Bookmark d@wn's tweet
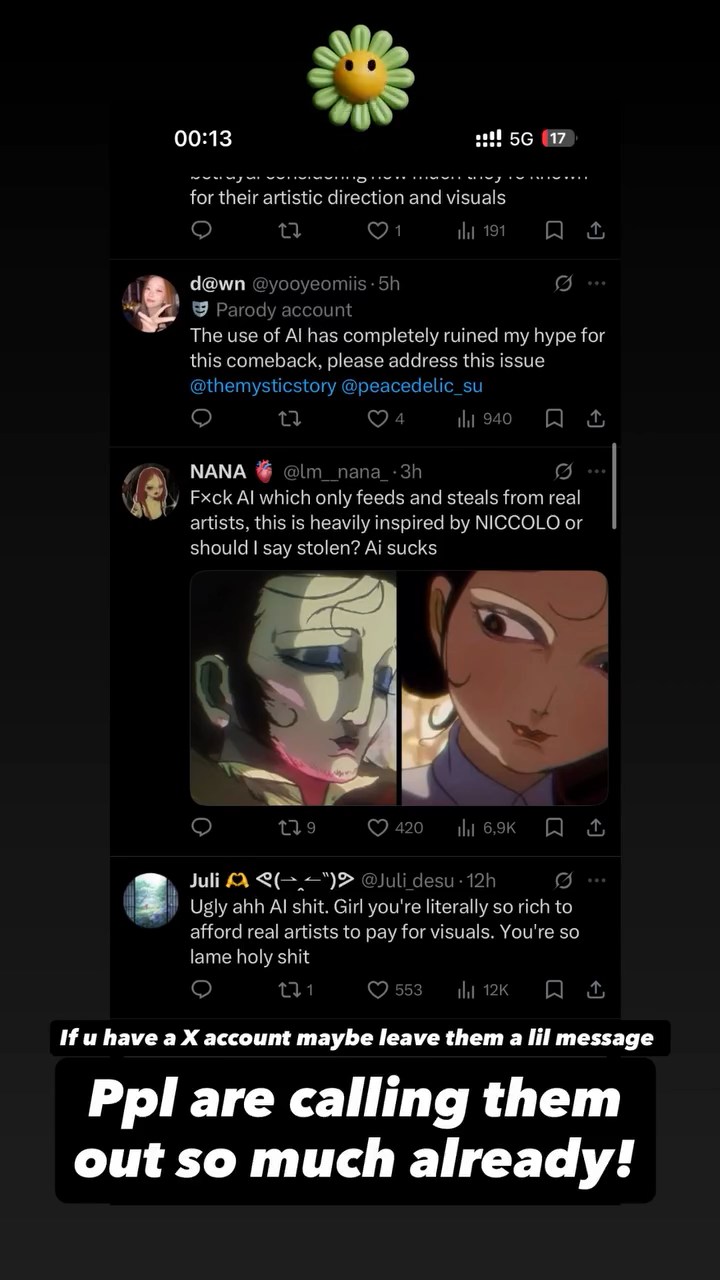This screenshot has height=1280, width=720. click(554, 419)
